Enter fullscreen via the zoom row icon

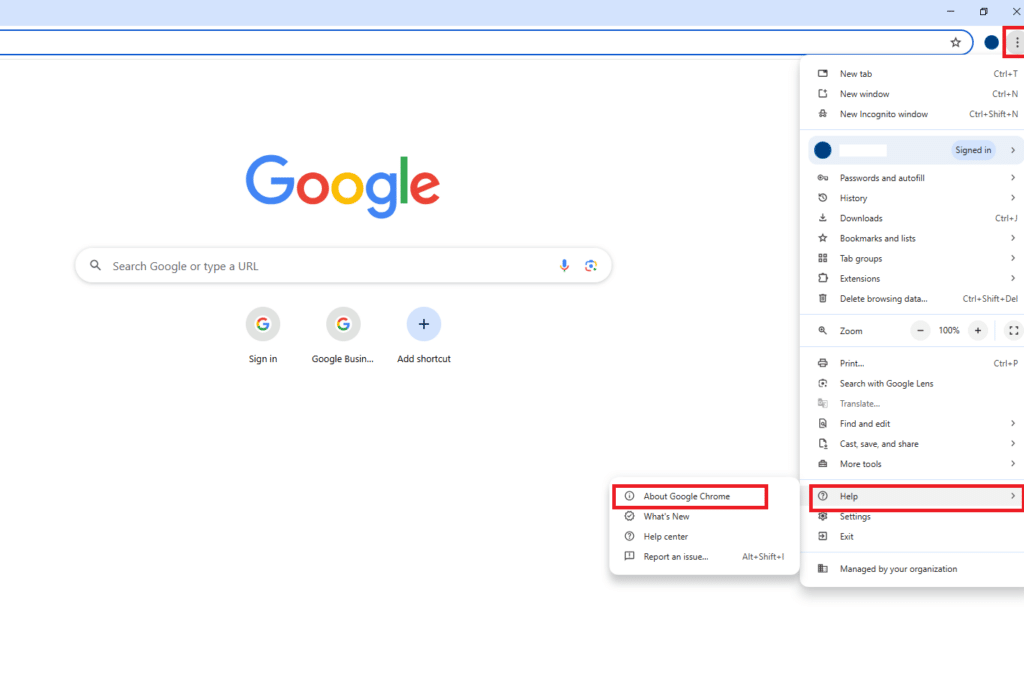(1013, 330)
